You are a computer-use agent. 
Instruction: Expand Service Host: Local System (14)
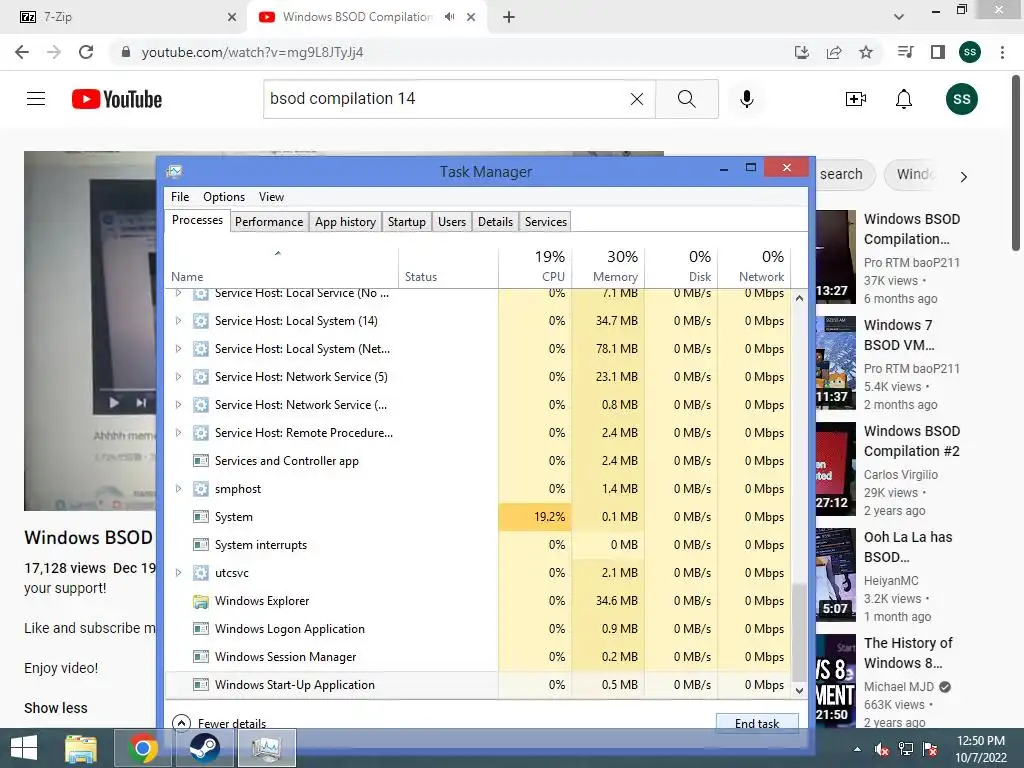(x=178, y=321)
